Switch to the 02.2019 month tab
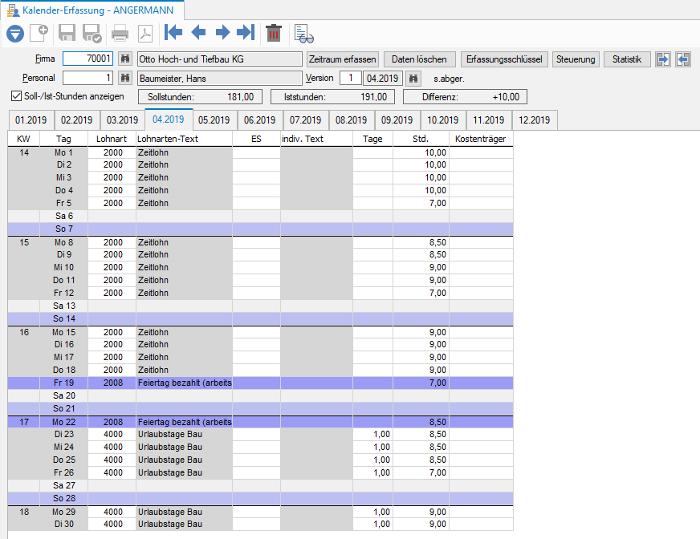 (x=77, y=120)
